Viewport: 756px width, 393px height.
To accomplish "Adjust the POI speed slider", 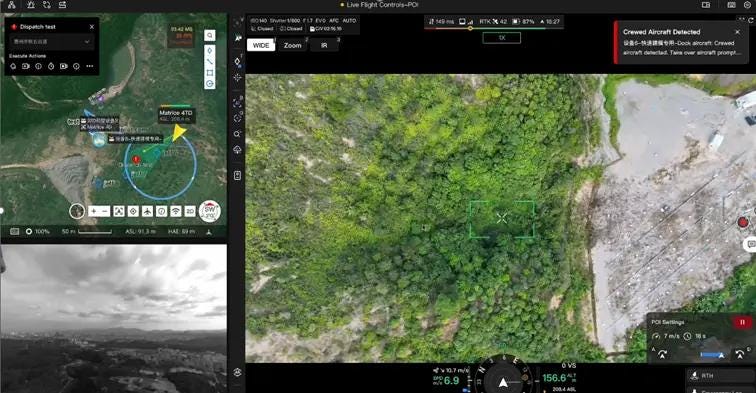I will pos(714,355).
